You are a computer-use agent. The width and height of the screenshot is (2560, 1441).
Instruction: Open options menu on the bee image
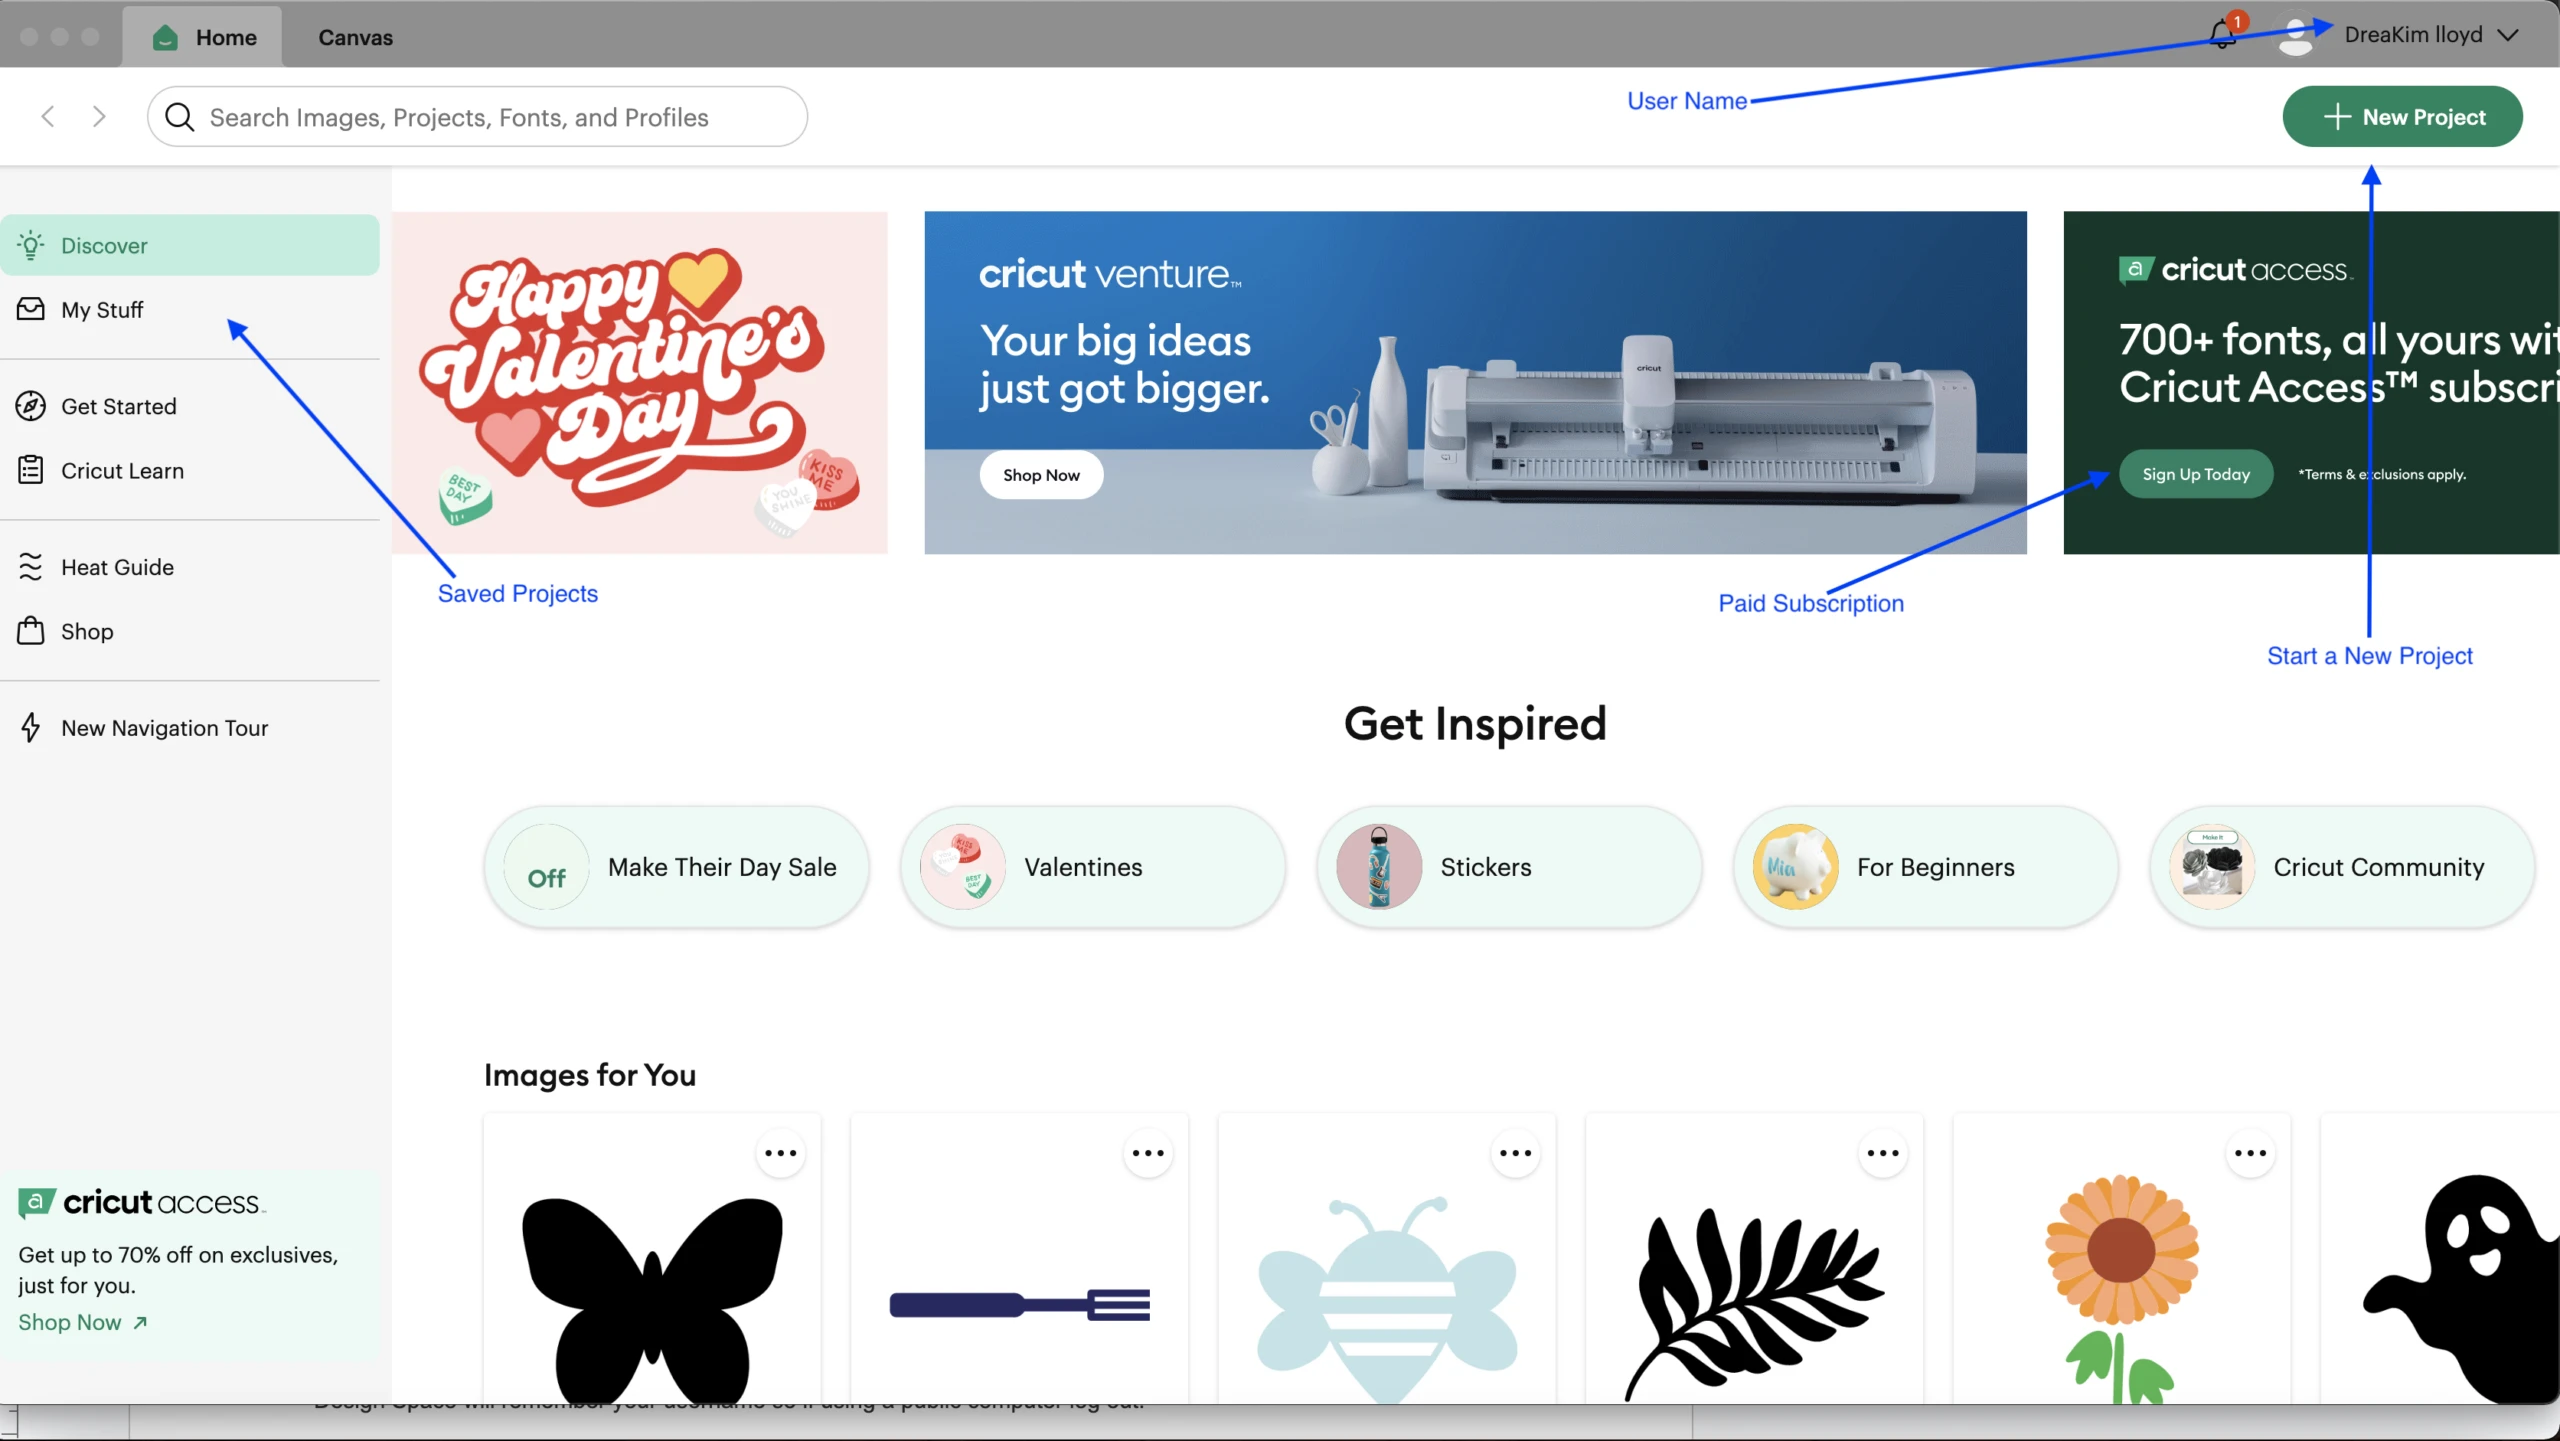click(x=1515, y=1153)
